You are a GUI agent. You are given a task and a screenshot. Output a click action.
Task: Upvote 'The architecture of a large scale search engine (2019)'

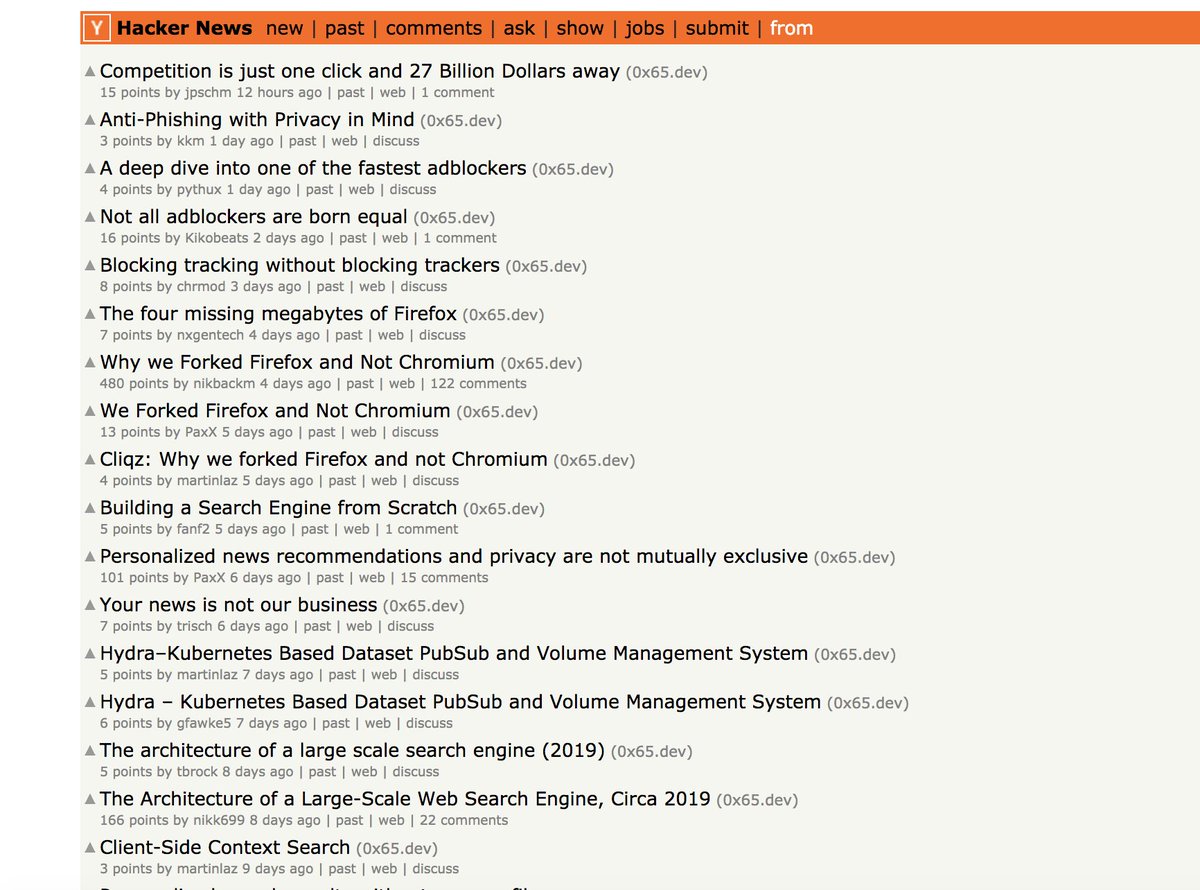click(x=90, y=751)
